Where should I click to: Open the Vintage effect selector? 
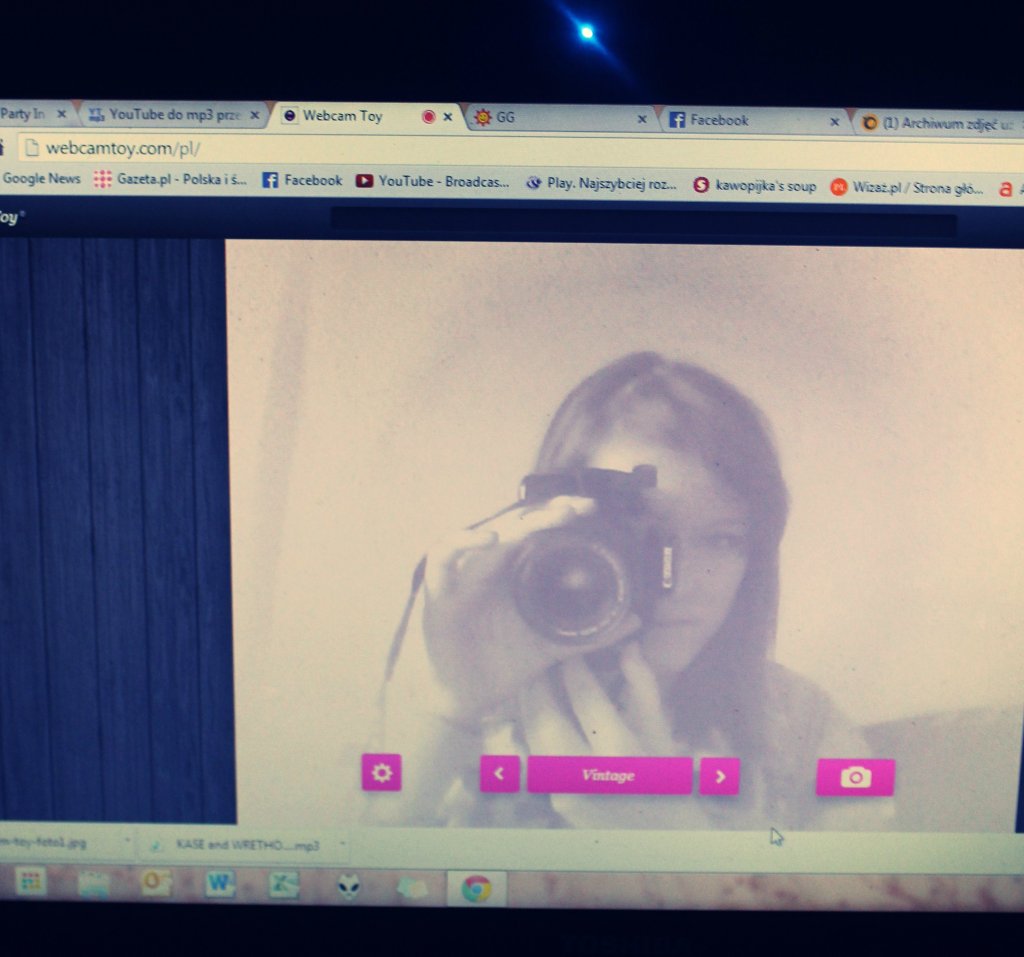click(609, 775)
